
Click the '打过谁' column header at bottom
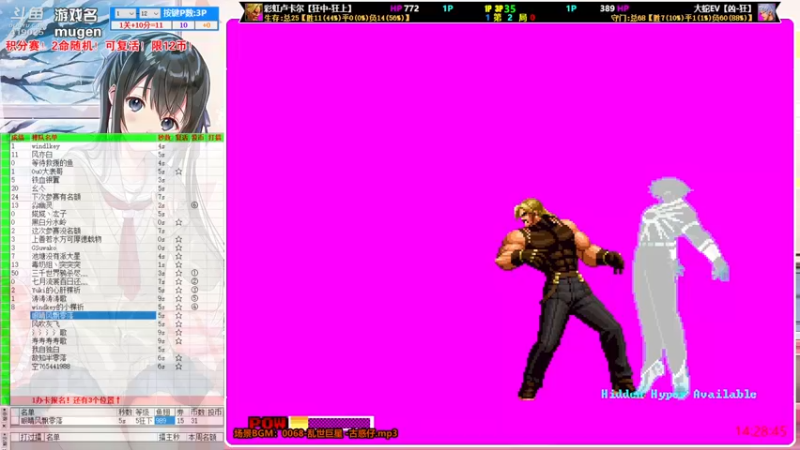[x=31, y=437]
